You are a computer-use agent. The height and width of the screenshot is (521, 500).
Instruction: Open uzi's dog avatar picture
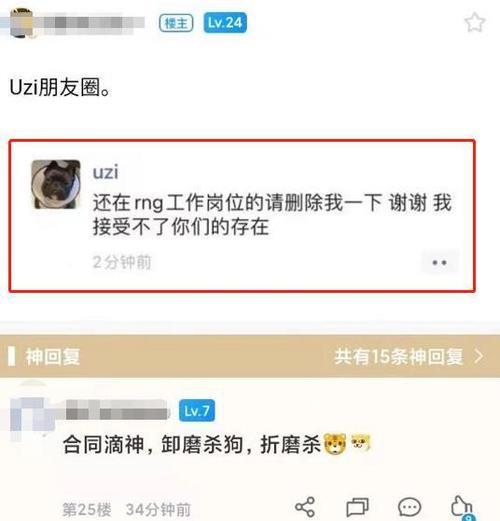pos(56,184)
